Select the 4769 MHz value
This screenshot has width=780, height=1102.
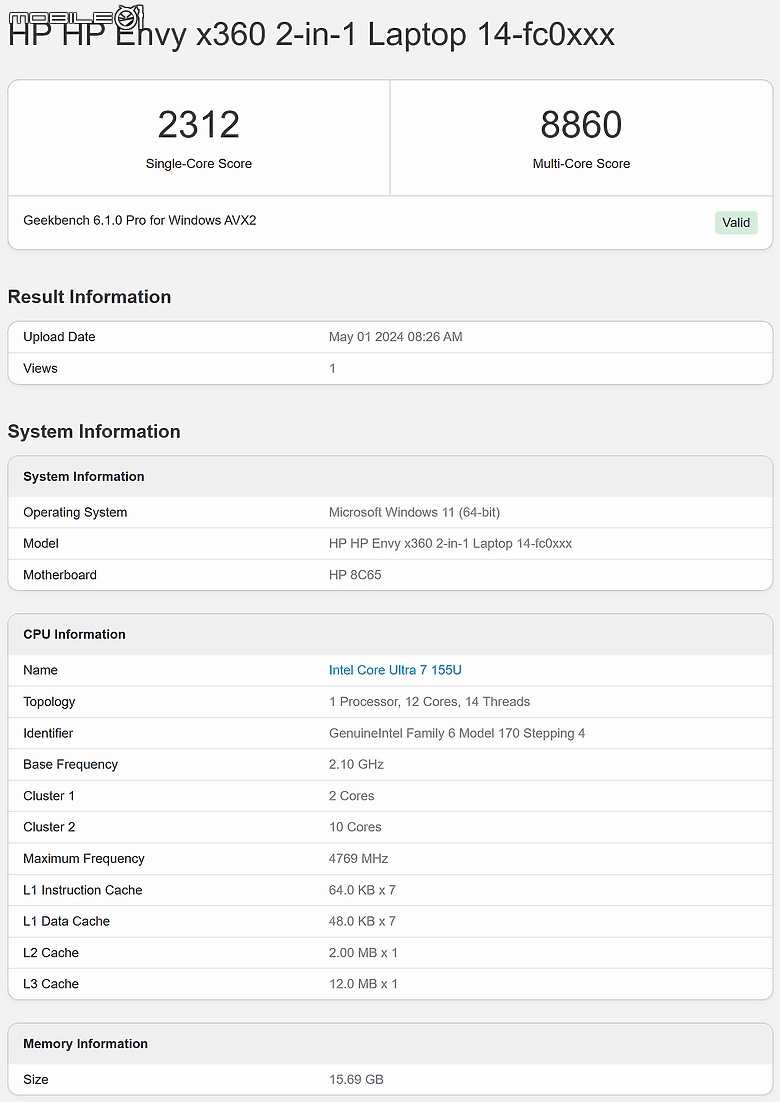[358, 858]
